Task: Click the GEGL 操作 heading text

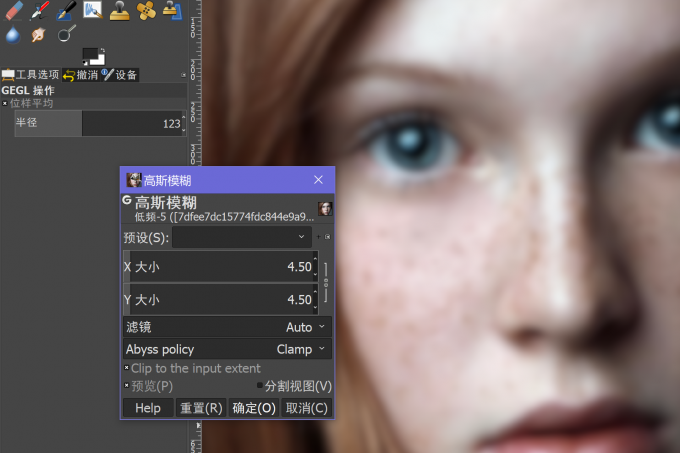Action: tap(28, 90)
